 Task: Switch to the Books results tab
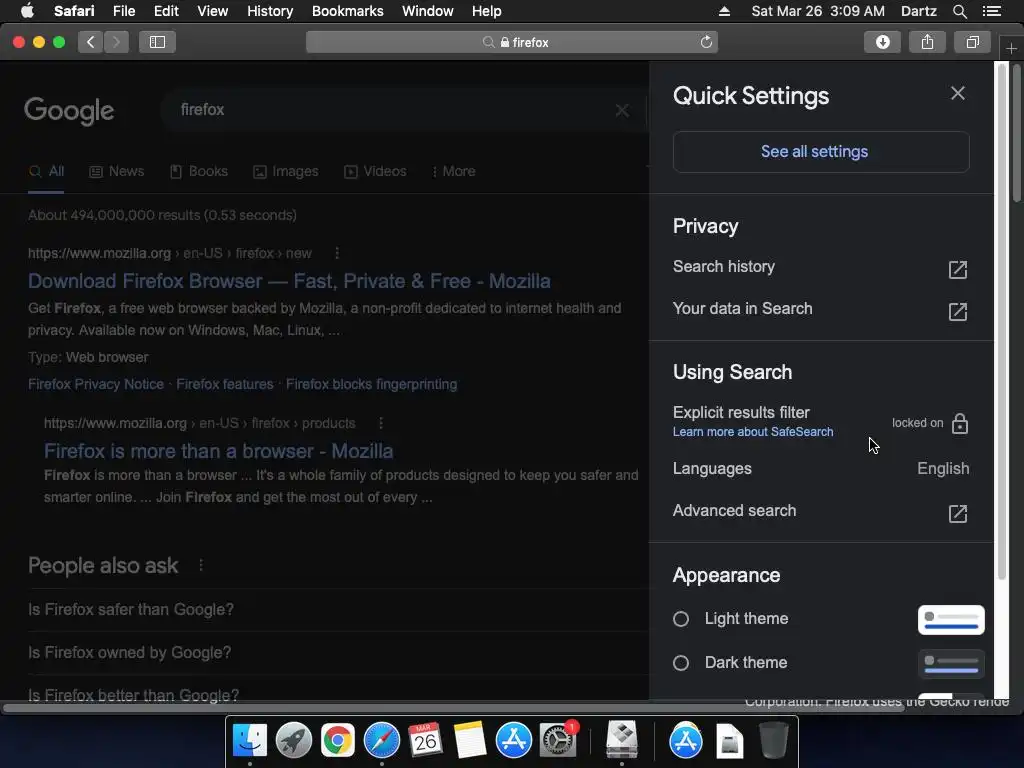point(199,172)
